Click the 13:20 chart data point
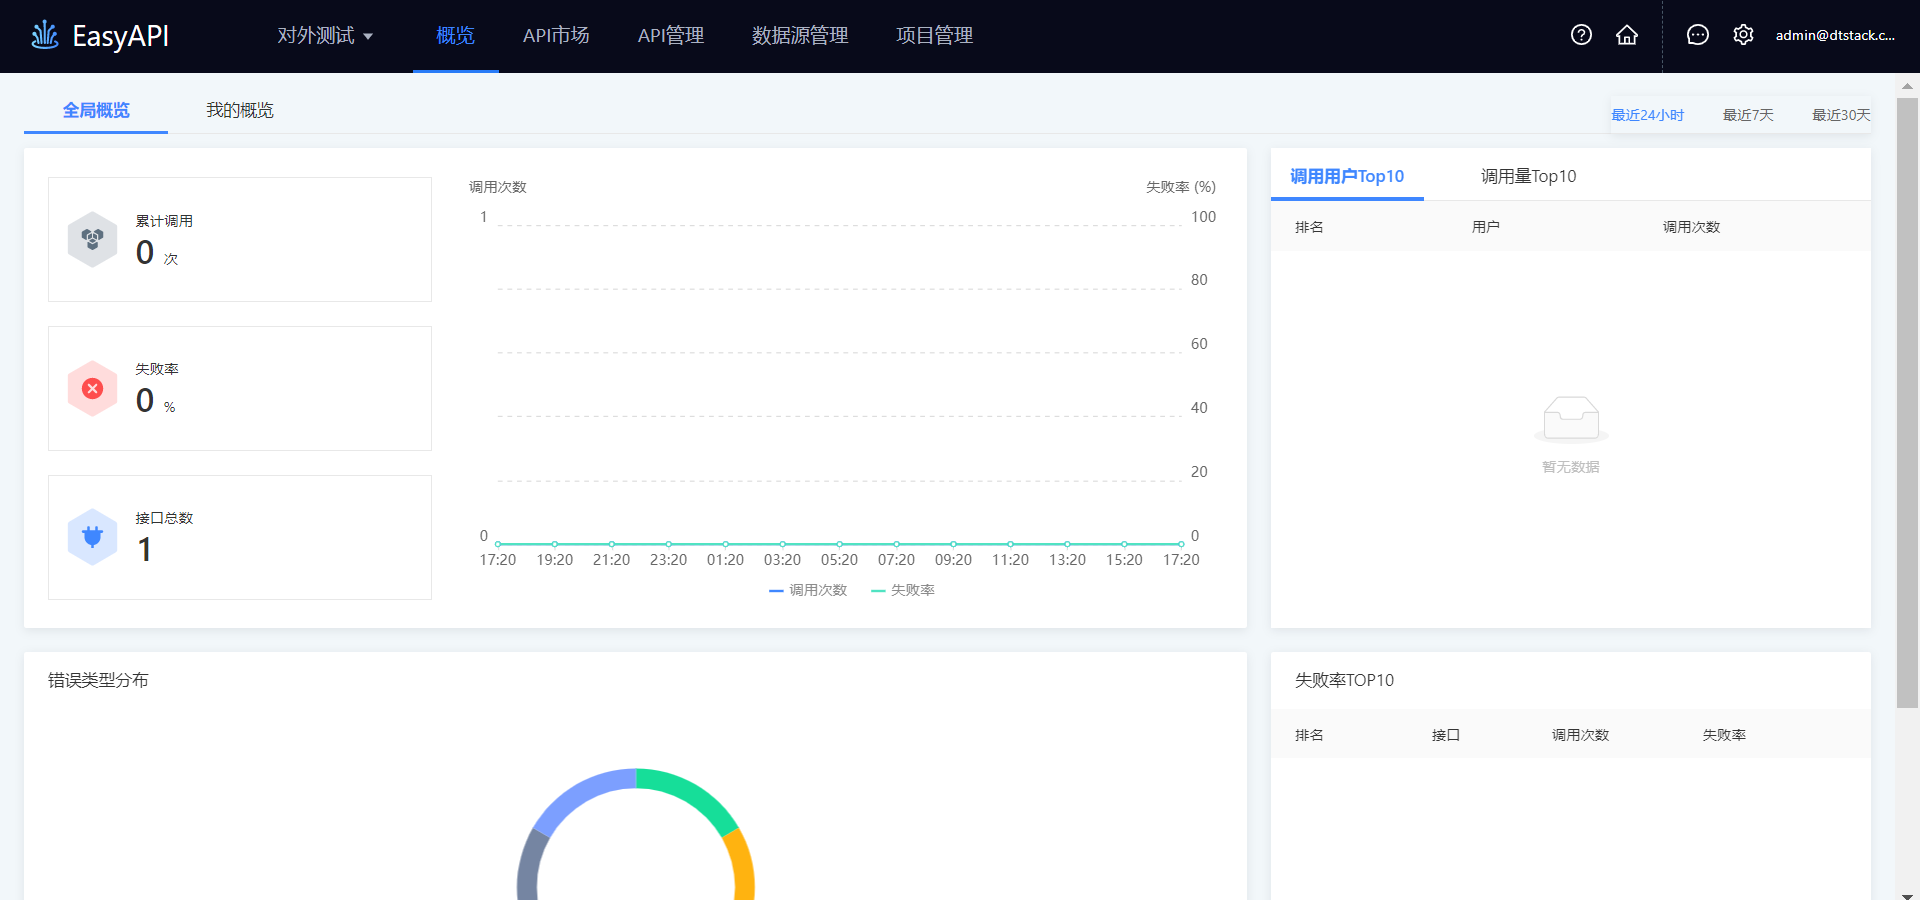 [x=1067, y=544]
